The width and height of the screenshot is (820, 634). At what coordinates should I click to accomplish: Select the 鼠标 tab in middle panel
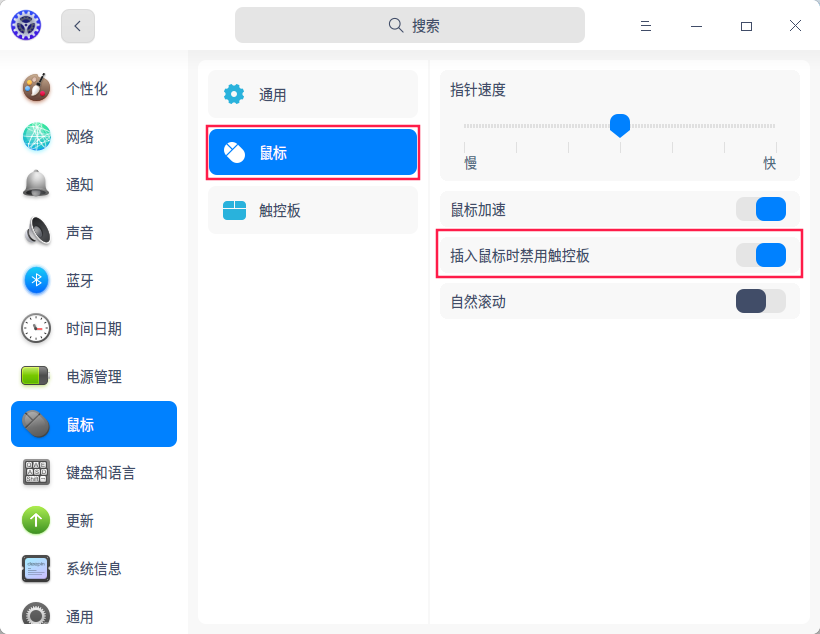313,152
